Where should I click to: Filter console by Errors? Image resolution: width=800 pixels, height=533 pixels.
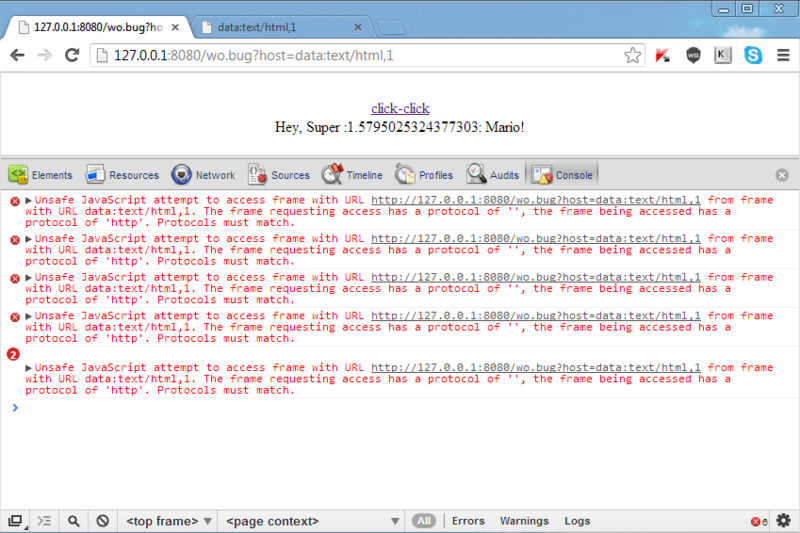tap(468, 521)
